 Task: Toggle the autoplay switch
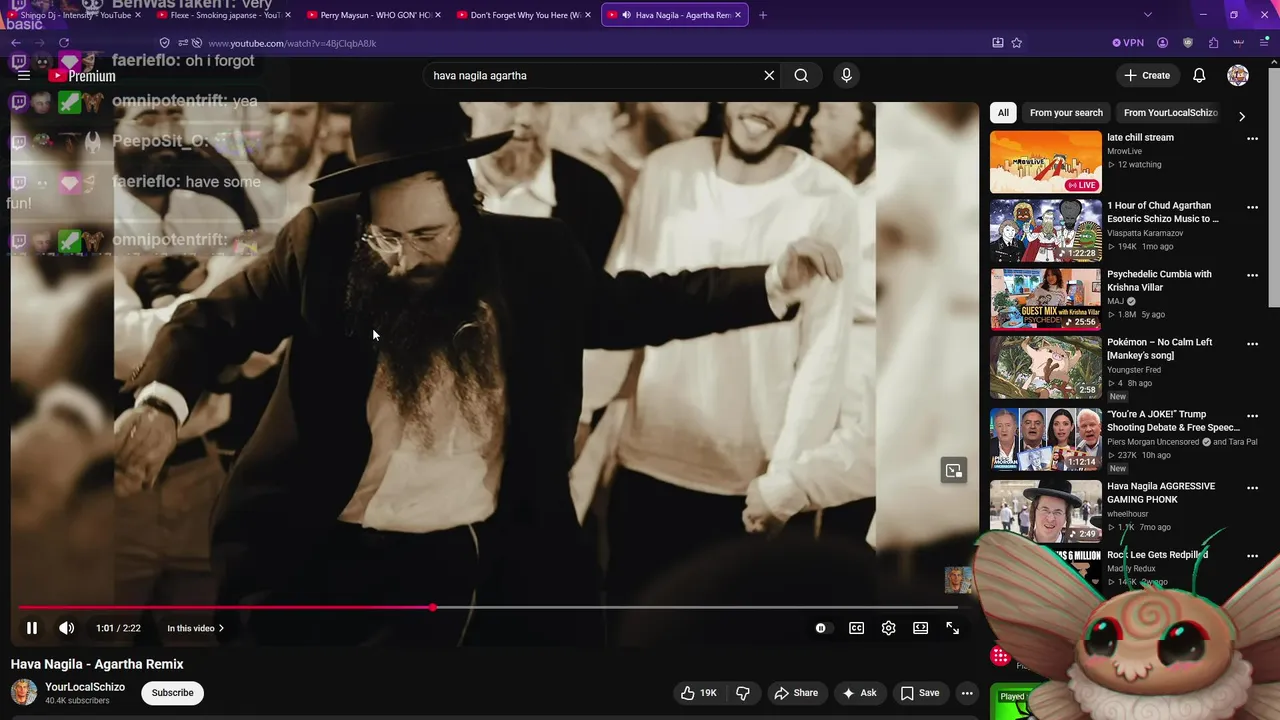pos(821,628)
